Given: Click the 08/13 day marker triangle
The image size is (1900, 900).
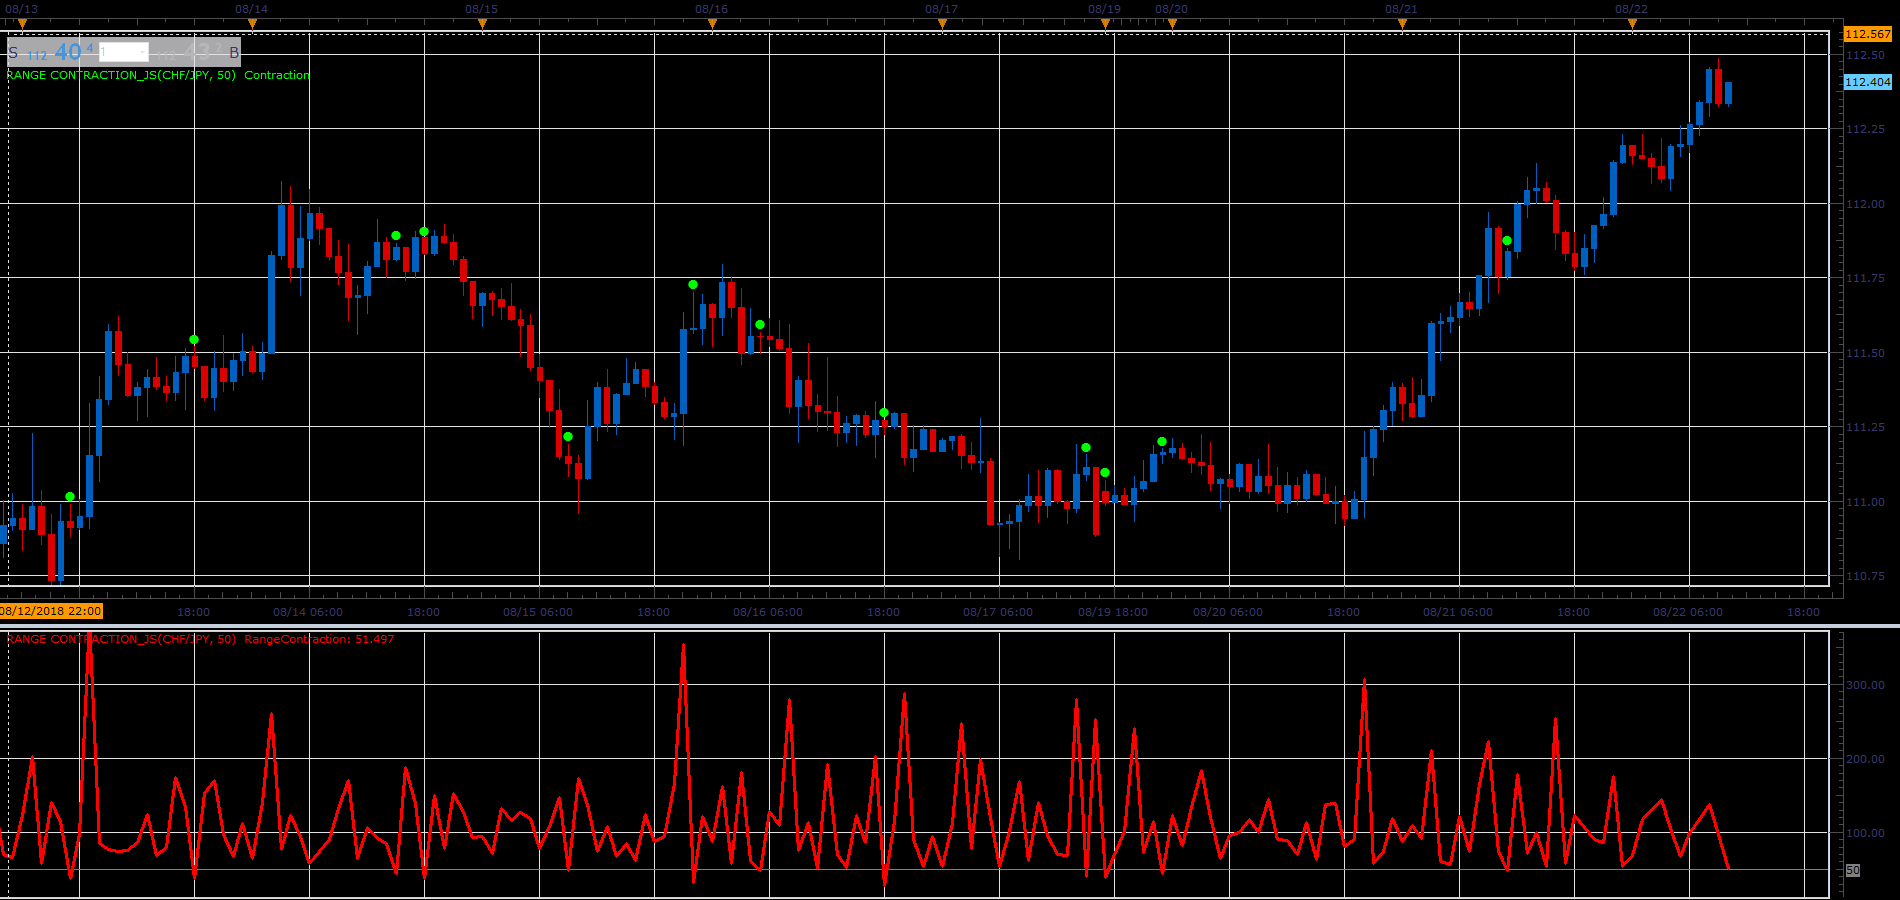Looking at the screenshot, I should pyautogui.click(x=22, y=24).
